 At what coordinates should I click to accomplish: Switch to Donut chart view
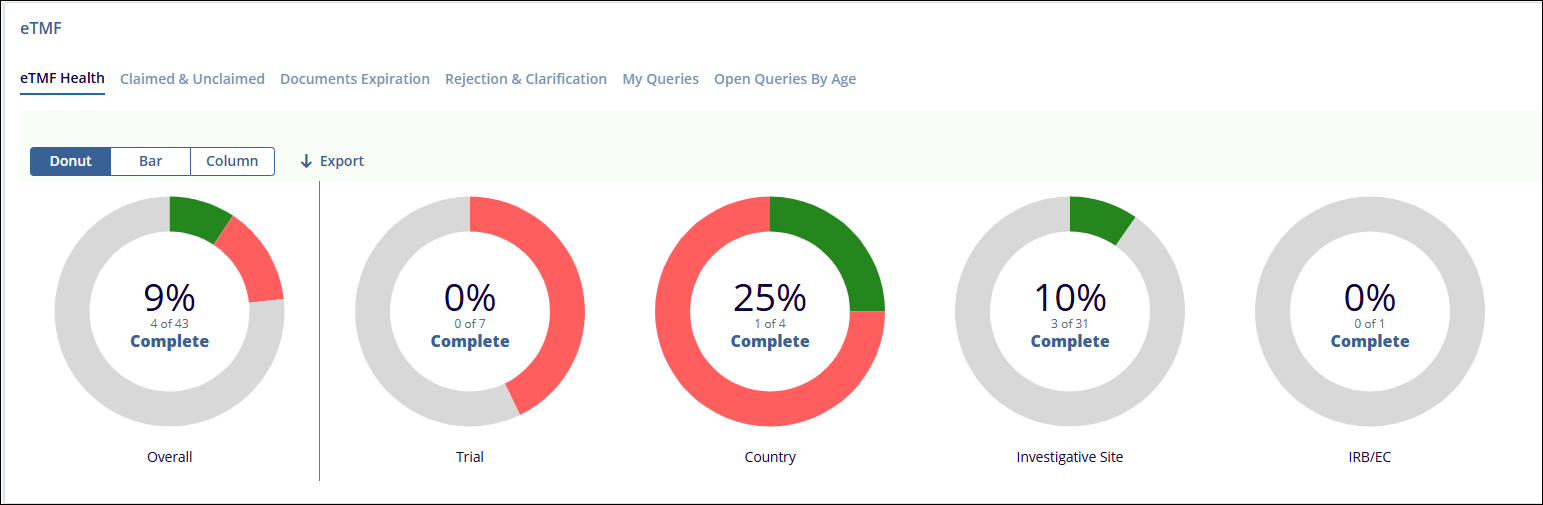70,161
